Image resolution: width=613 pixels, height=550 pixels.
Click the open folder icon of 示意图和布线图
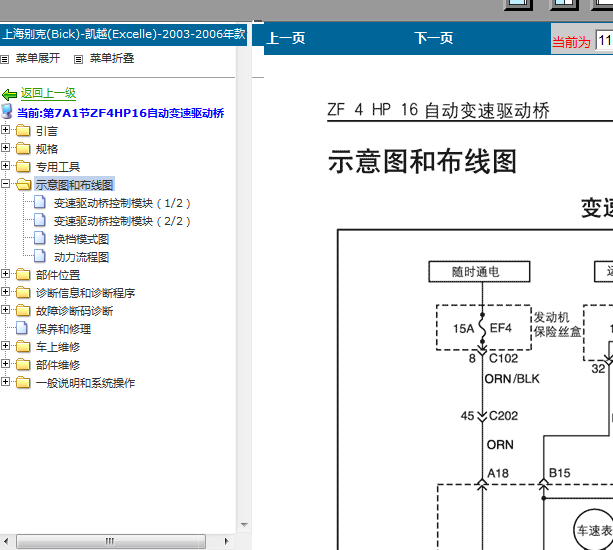tap(23, 184)
